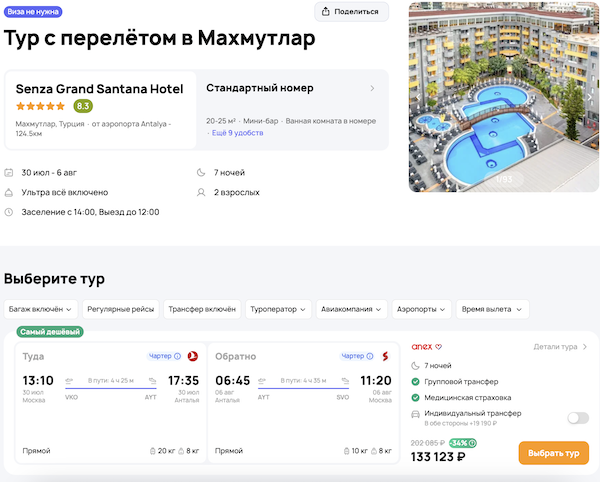Viewport: 600px width, 482px height.
Task: Expand the Стандартный номер room details chevron
Action: (372, 89)
